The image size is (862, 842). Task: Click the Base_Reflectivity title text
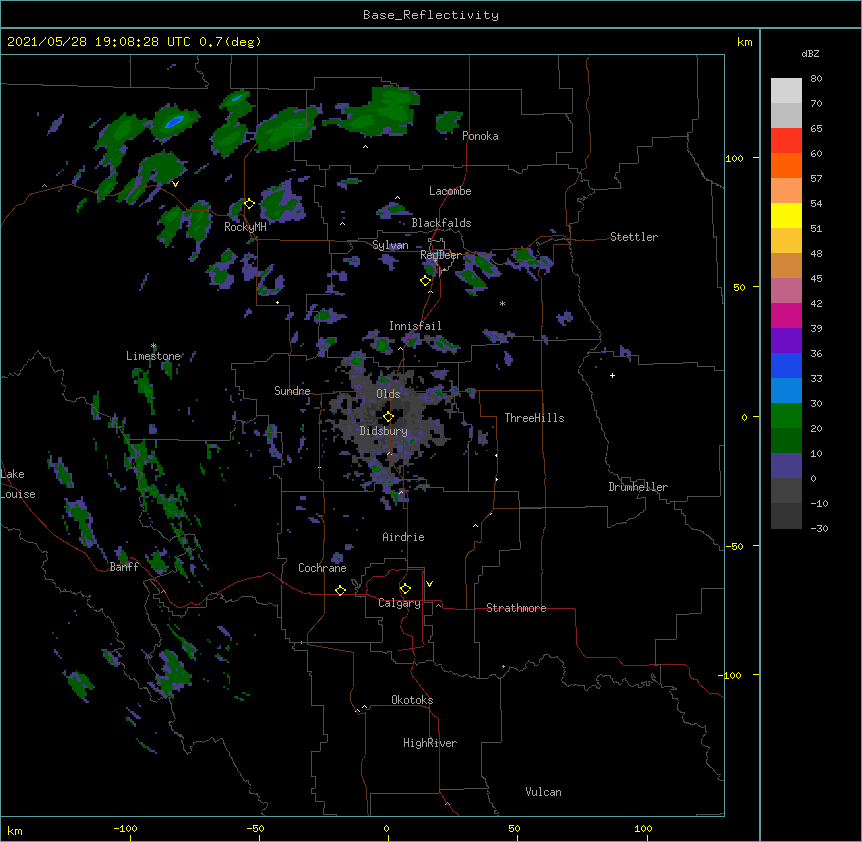[x=431, y=15]
